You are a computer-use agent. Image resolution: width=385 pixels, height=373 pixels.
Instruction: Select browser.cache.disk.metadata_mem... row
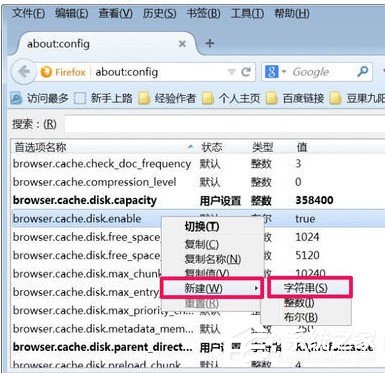(198, 329)
